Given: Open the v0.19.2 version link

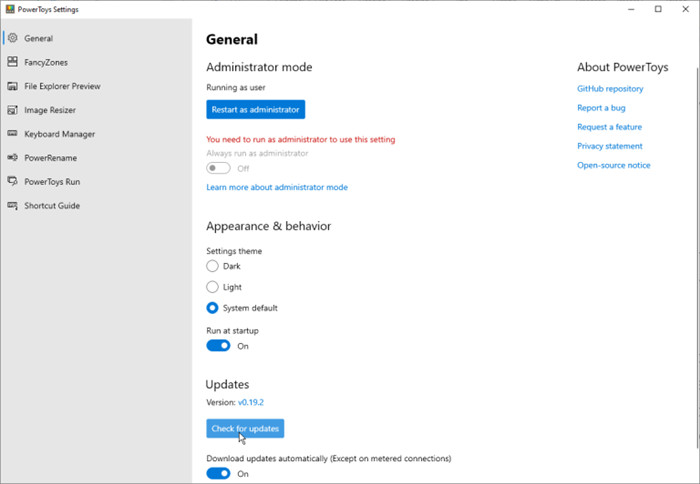Looking at the screenshot, I should point(251,402).
